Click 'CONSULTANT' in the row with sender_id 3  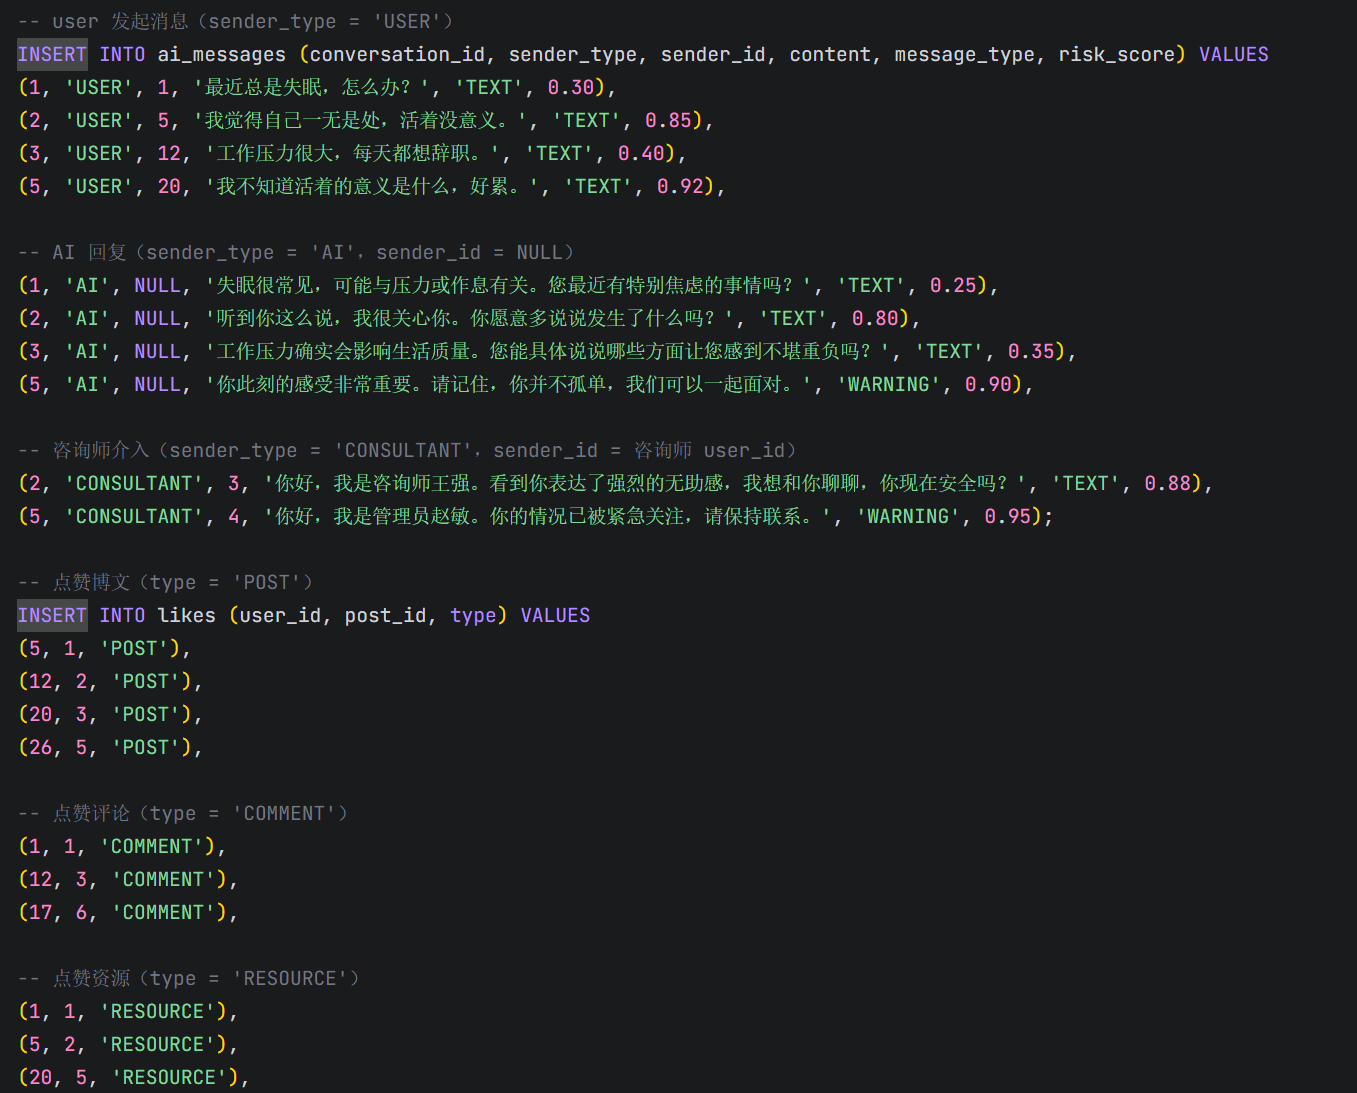[134, 483]
